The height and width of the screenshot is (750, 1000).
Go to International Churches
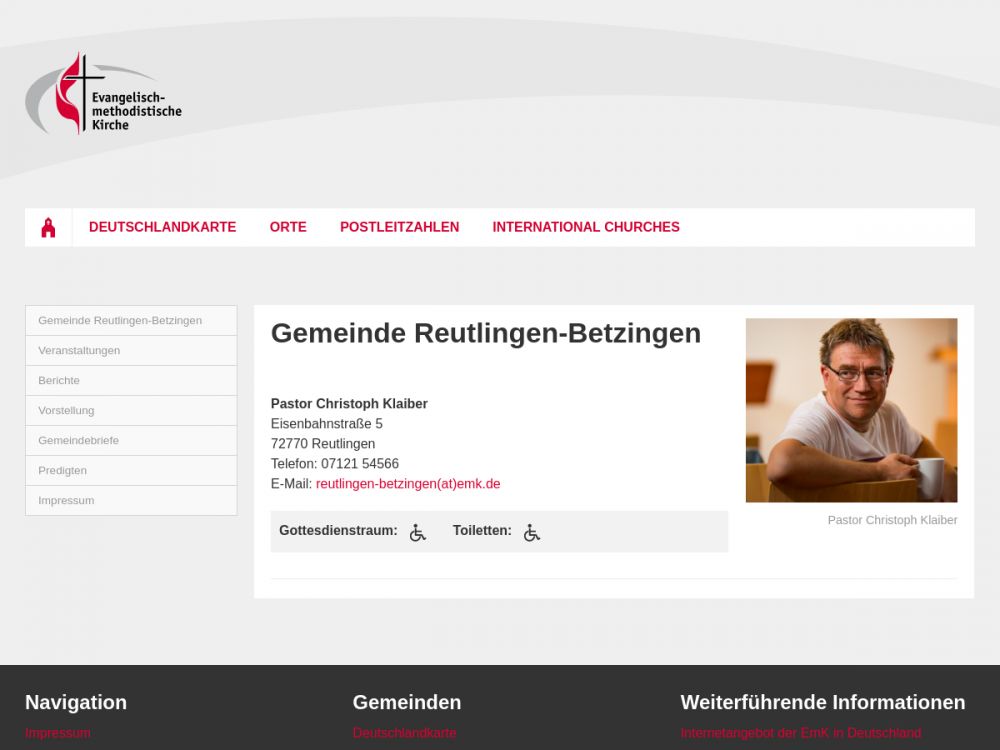[x=586, y=227]
